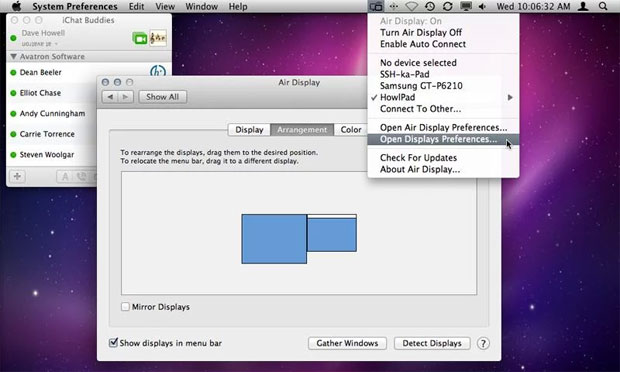Open the Wi-Fi status icon
Screen dimensions: 620x372
[412, 6]
